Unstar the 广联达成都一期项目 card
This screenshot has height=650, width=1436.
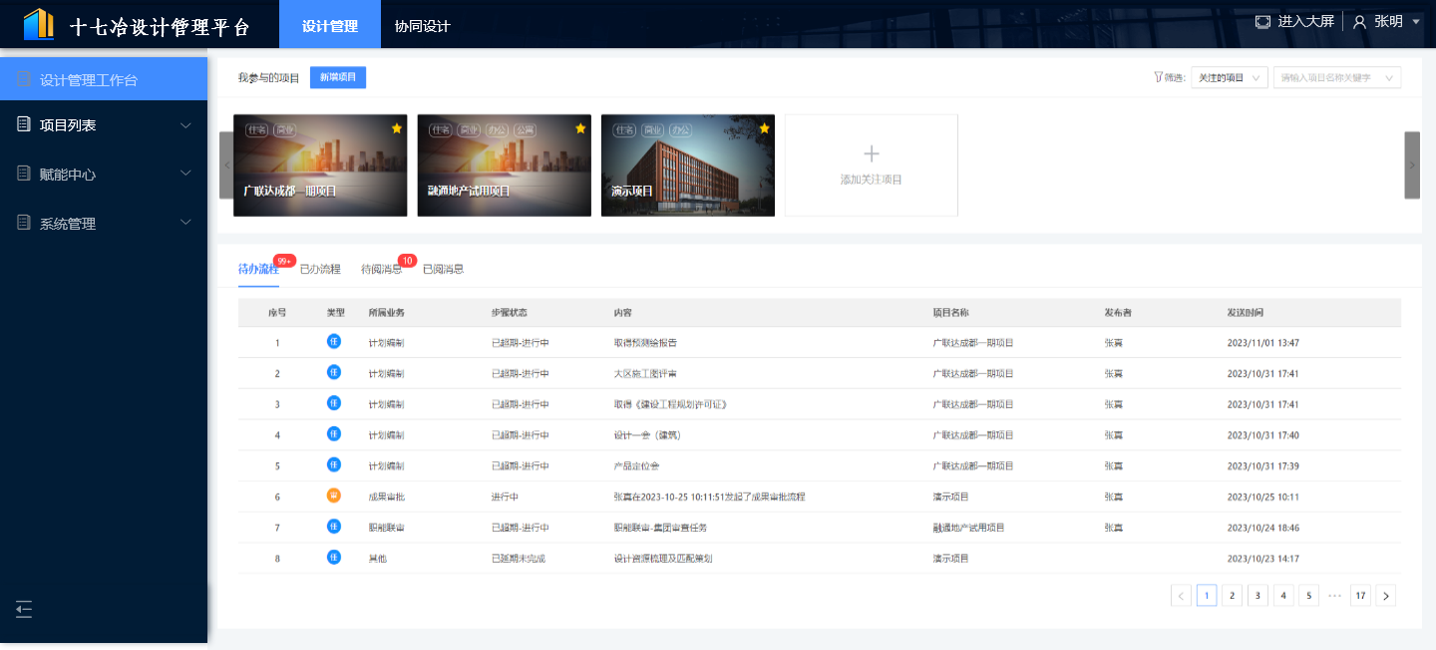397,128
